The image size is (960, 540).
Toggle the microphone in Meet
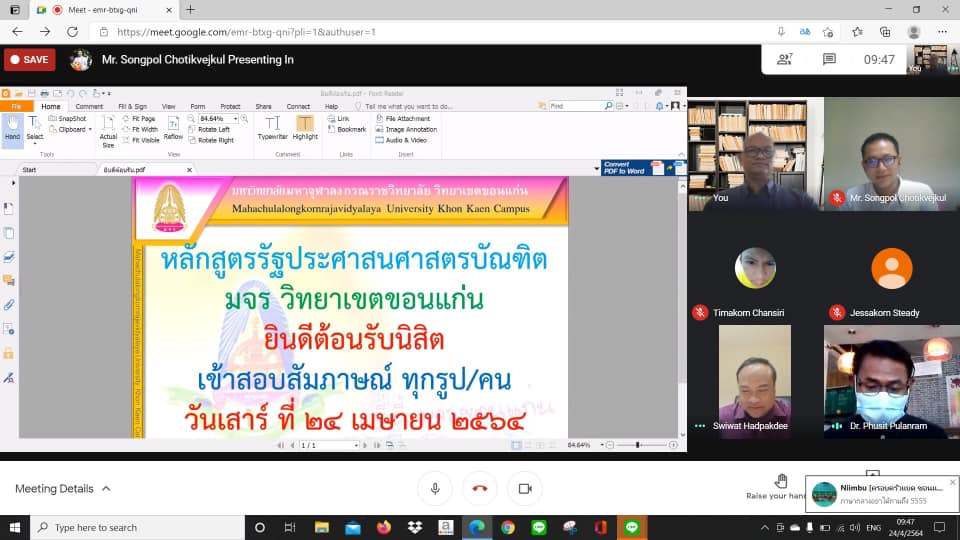(x=435, y=489)
